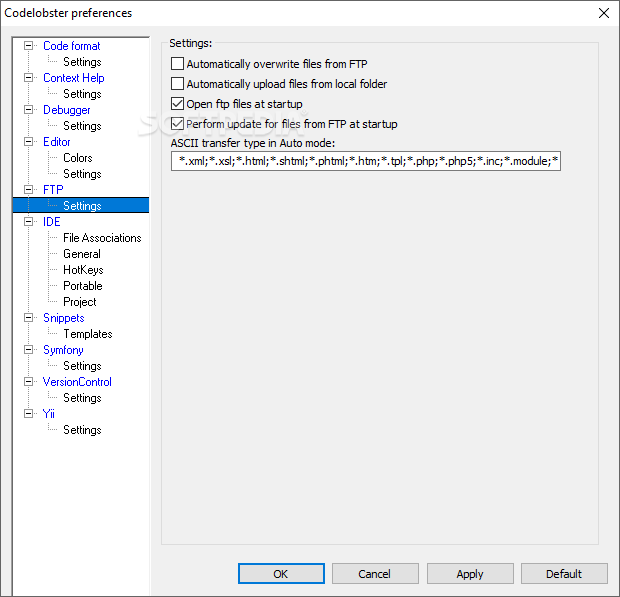
Task: Open General under IDE
Action: pyautogui.click(x=82, y=254)
